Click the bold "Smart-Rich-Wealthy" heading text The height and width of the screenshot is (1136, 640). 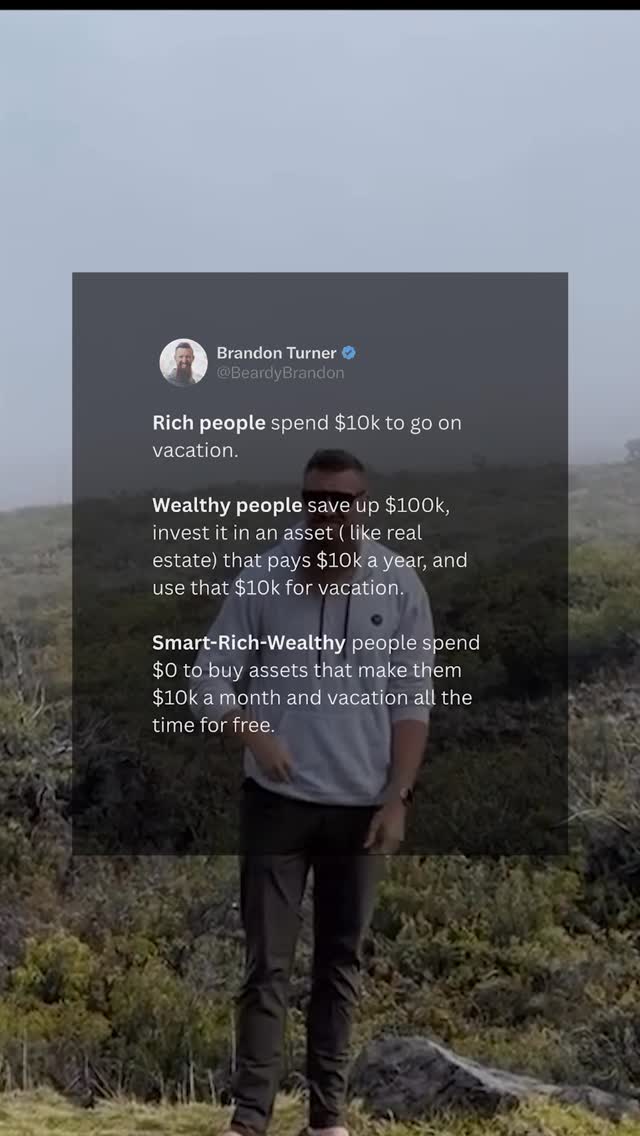[249, 643]
